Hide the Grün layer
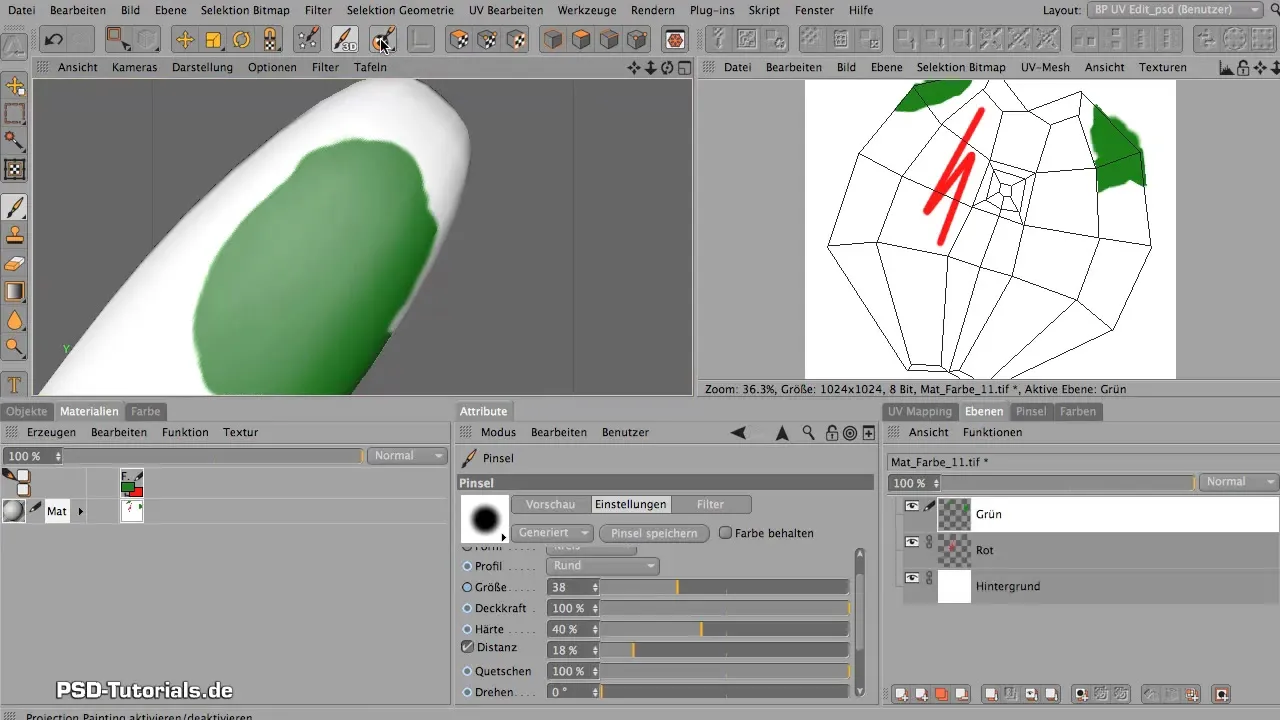The width and height of the screenshot is (1280, 720). click(x=911, y=507)
